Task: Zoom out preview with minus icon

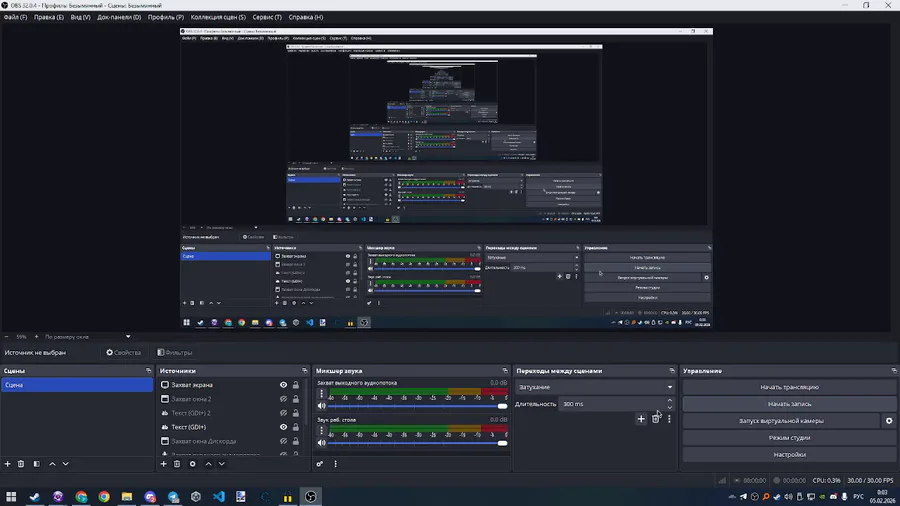Action: (x=6, y=337)
